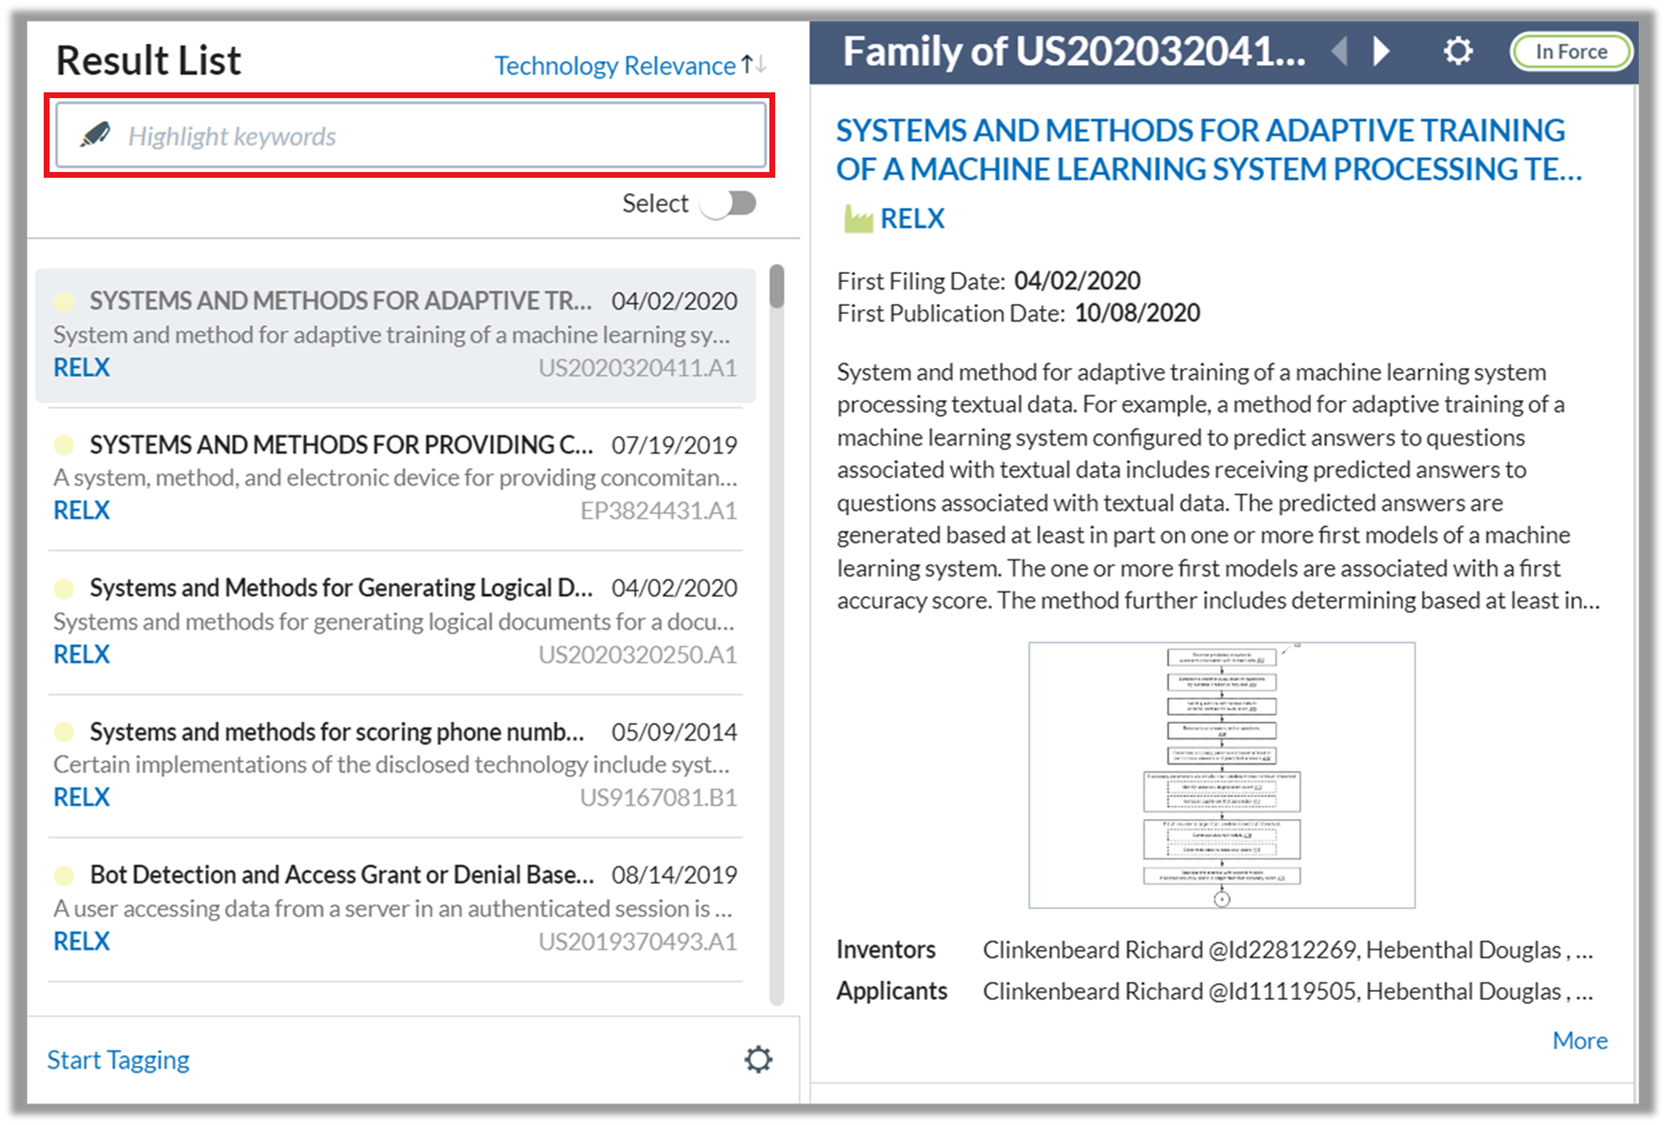The height and width of the screenshot is (1125, 1666).
Task: Click the abstract text in detail panel
Action: click(1218, 486)
